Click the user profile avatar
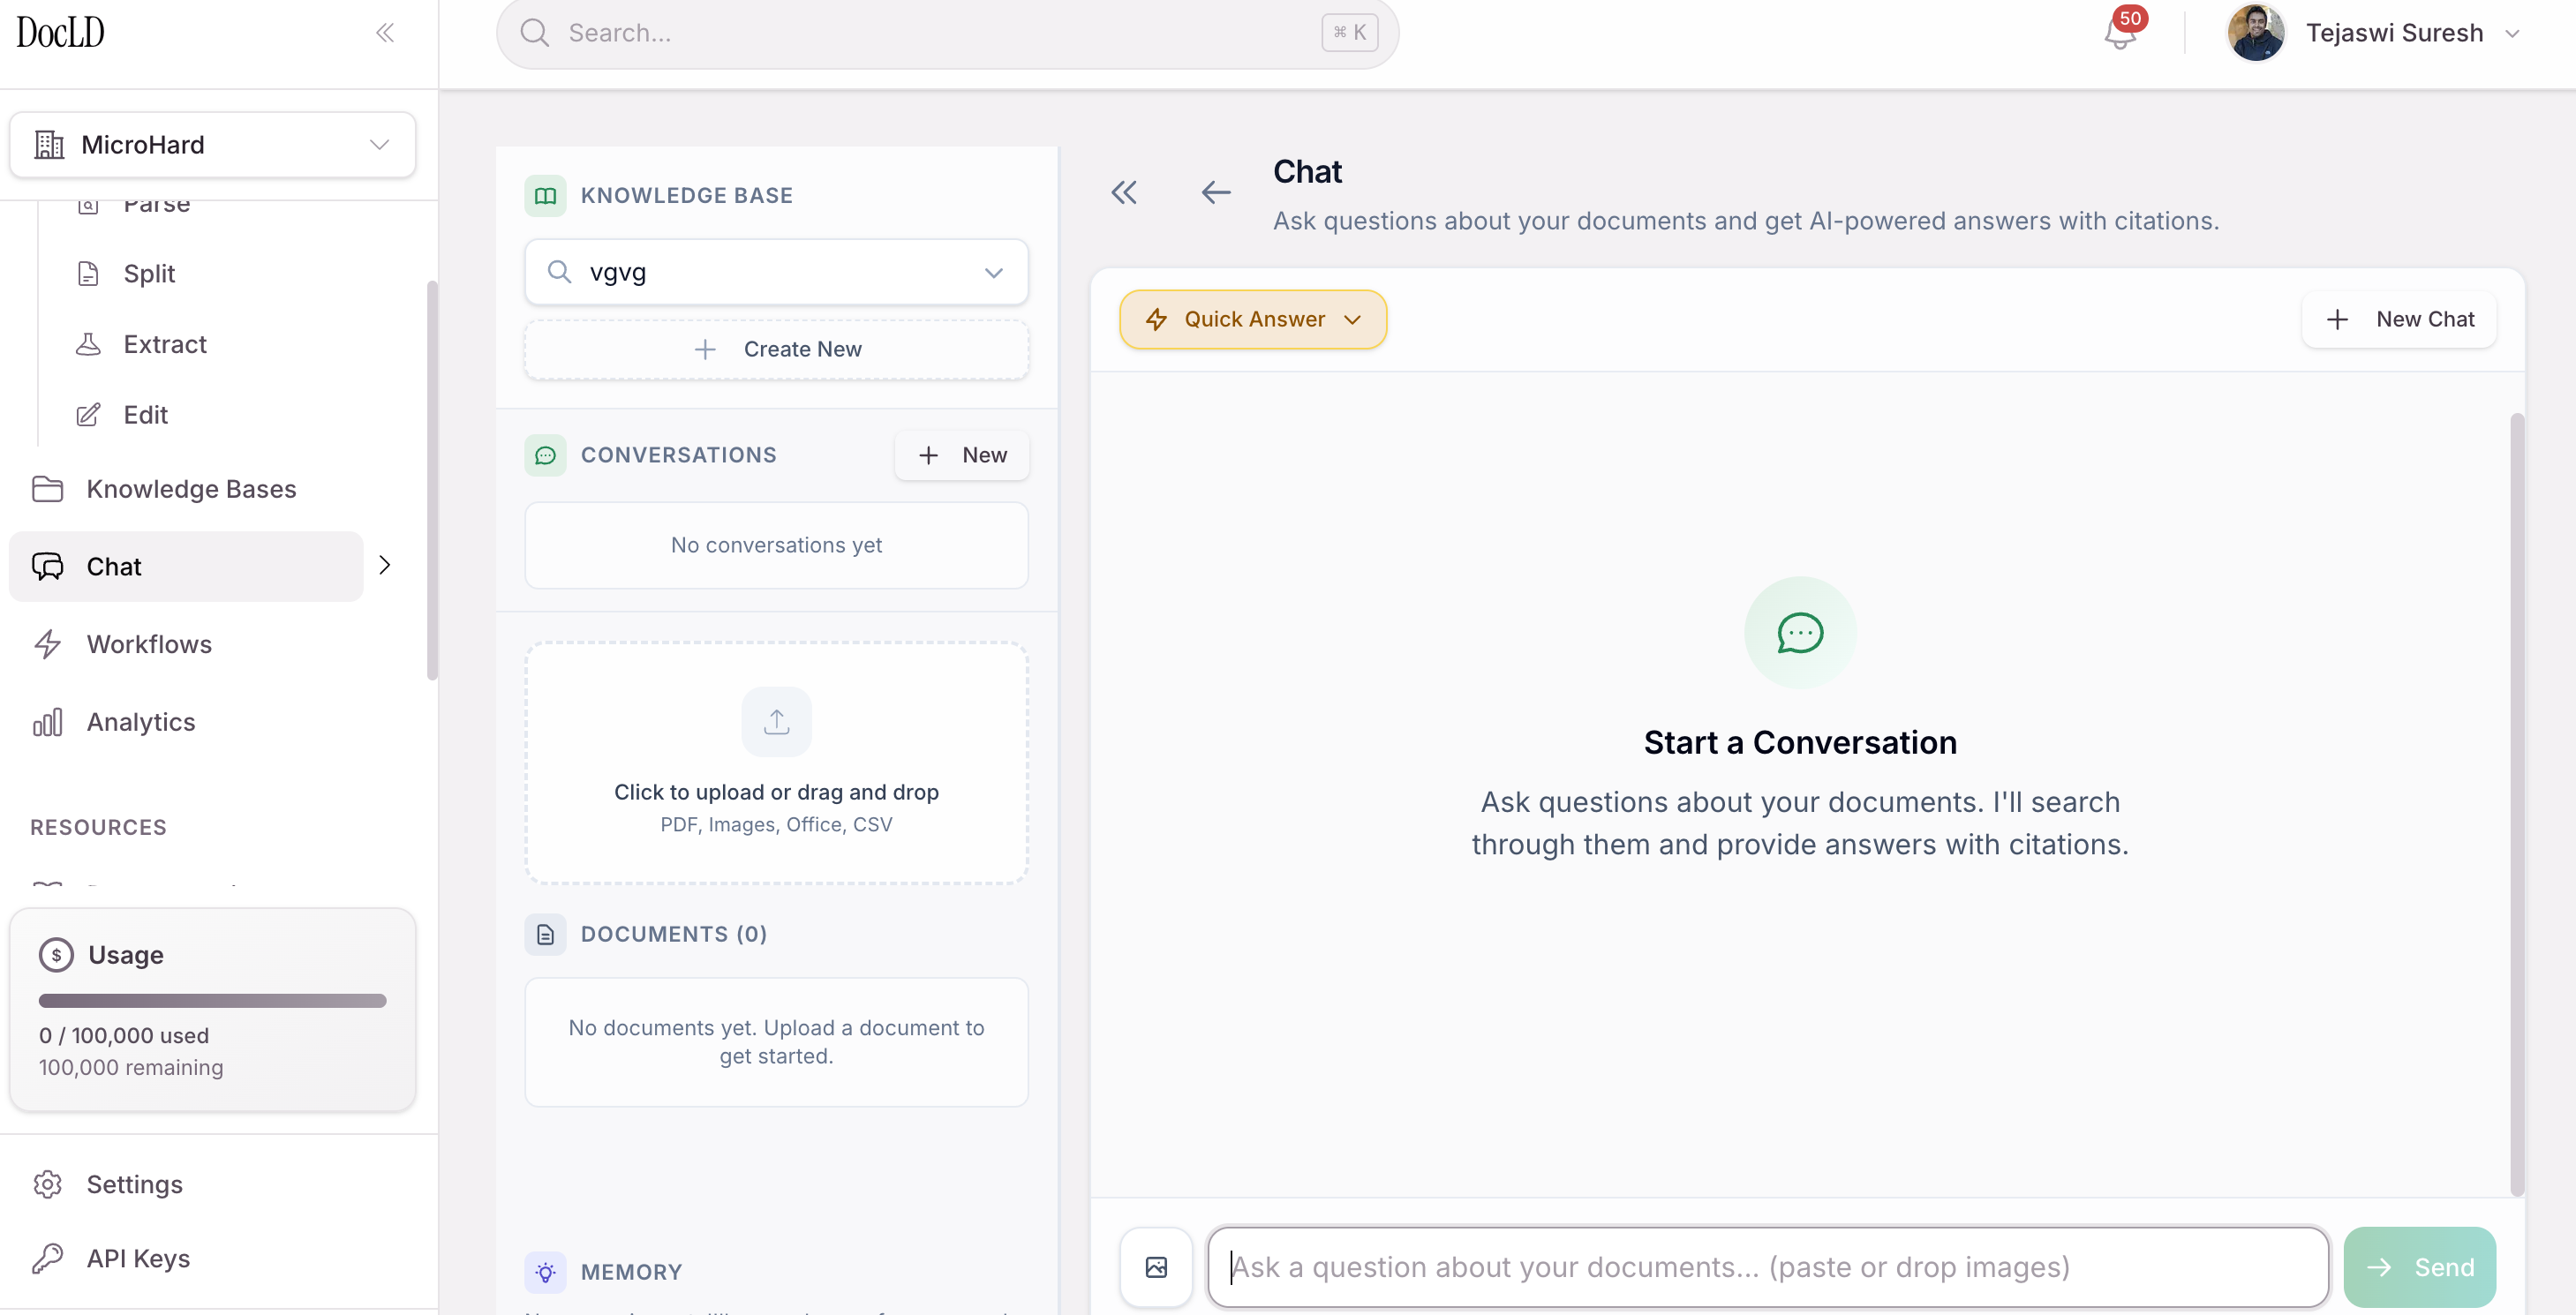Image resolution: width=2576 pixels, height=1315 pixels. [x=2255, y=33]
